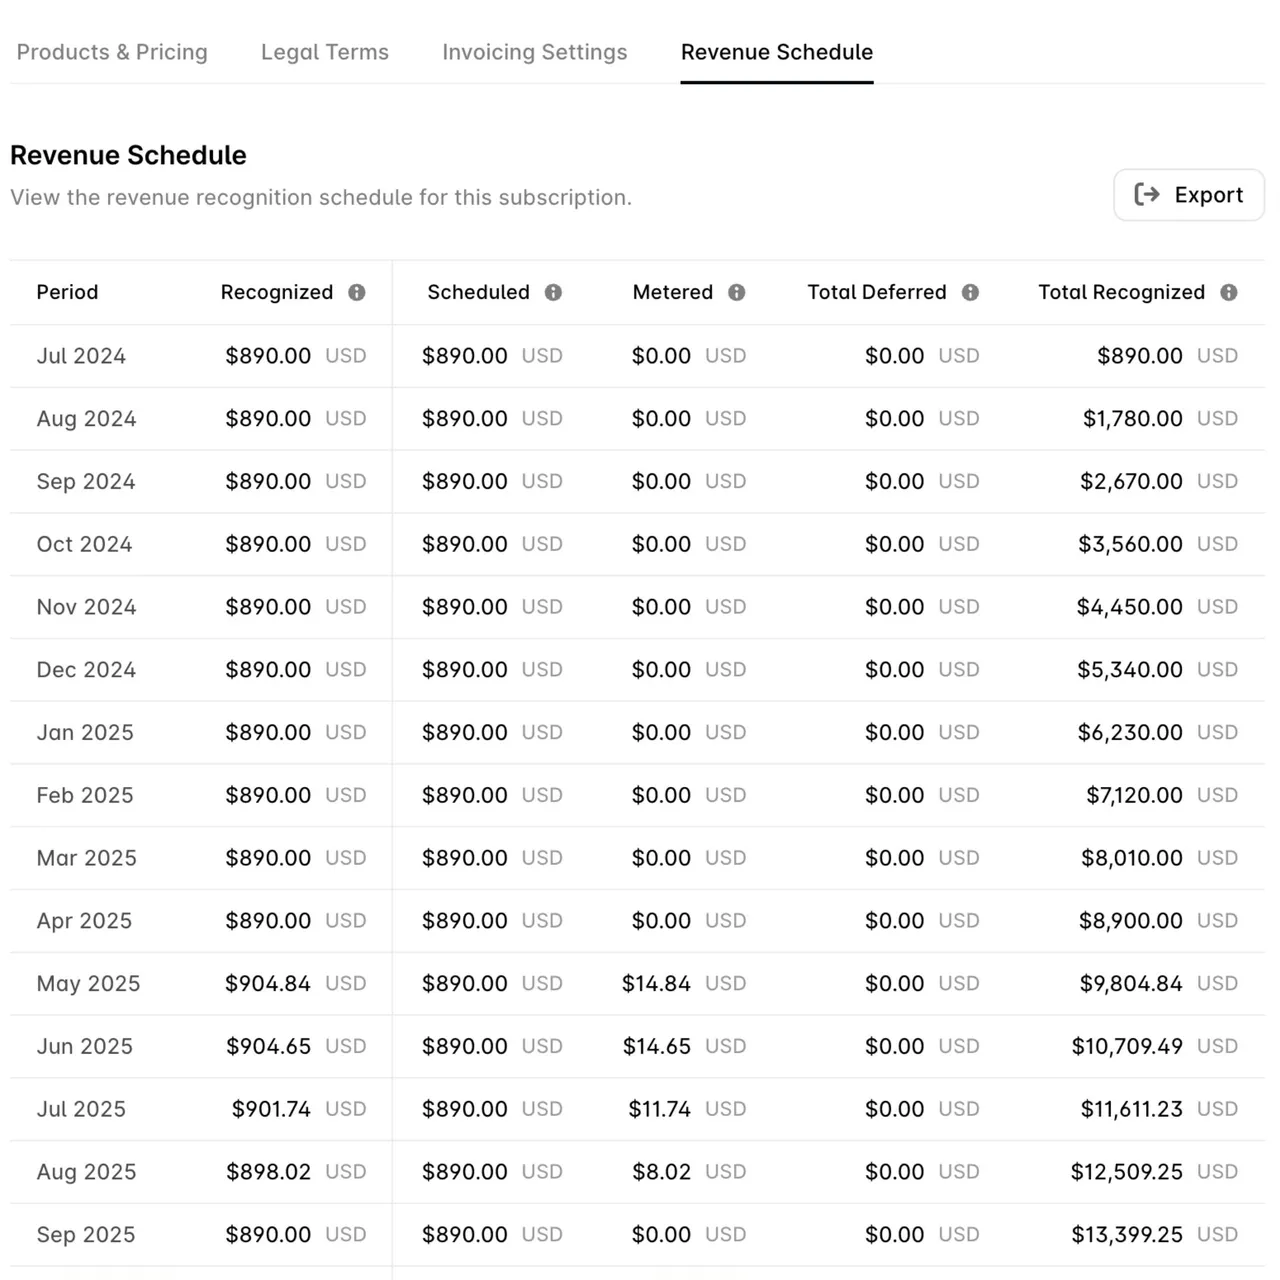Click the Total Deferred info icon
The width and height of the screenshot is (1280, 1280).
pos(970,293)
